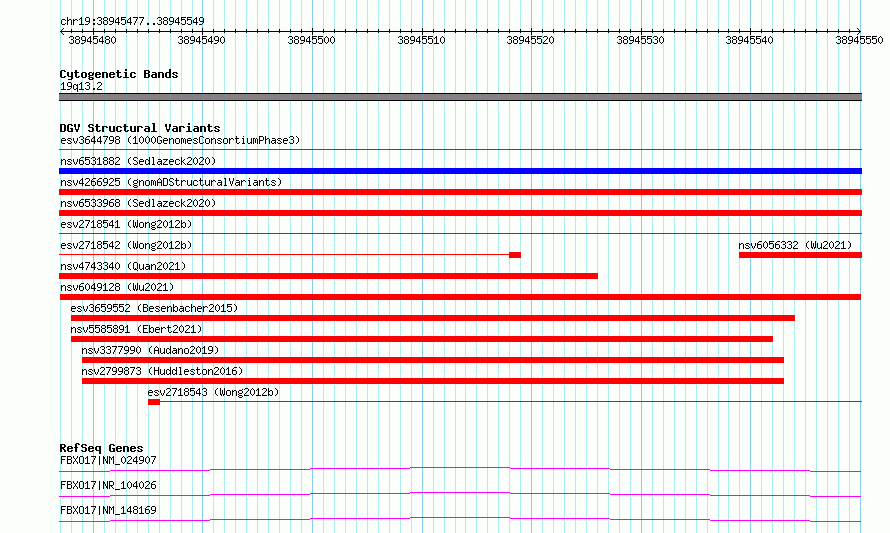Click ruler position label 38945510
This screenshot has width=890, height=533.
421,40
